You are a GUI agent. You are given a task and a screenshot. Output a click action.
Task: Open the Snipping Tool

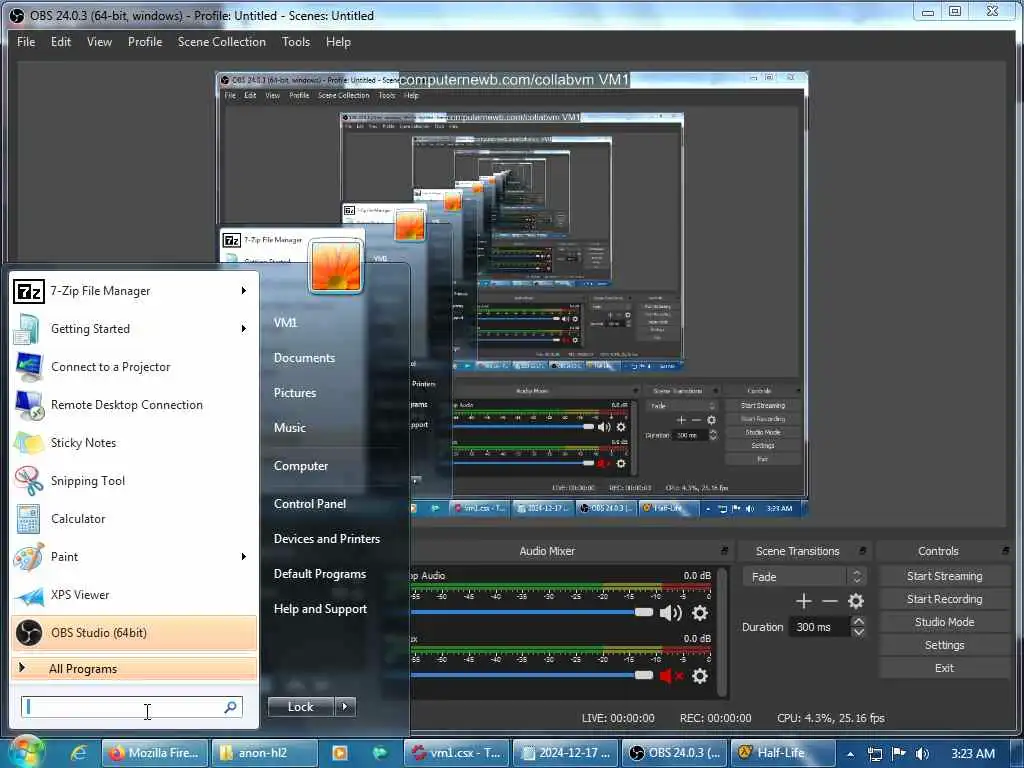coord(134,481)
